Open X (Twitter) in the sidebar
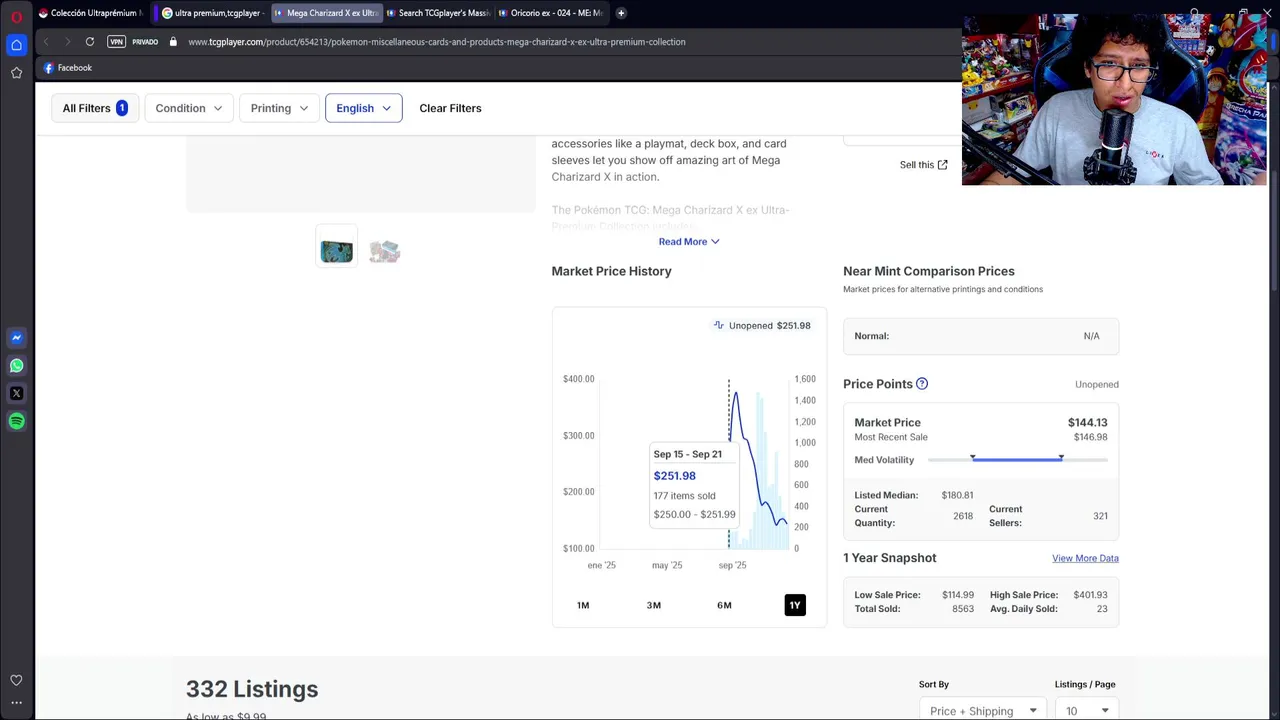Image resolution: width=1280 pixels, height=720 pixels. tap(16, 394)
